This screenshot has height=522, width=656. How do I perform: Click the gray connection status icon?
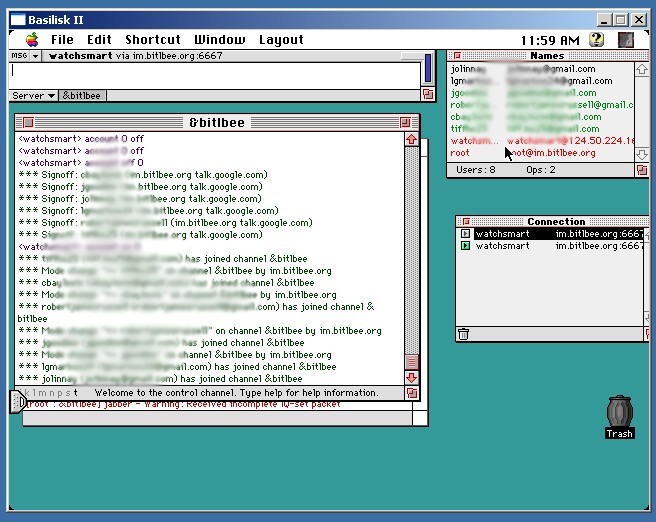click(x=465, y=234)
